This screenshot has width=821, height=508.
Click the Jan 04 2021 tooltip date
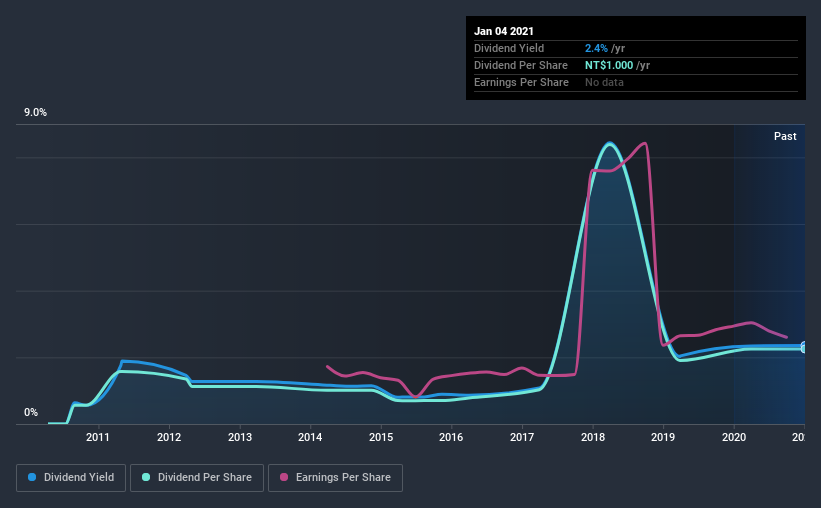[504, 31]
